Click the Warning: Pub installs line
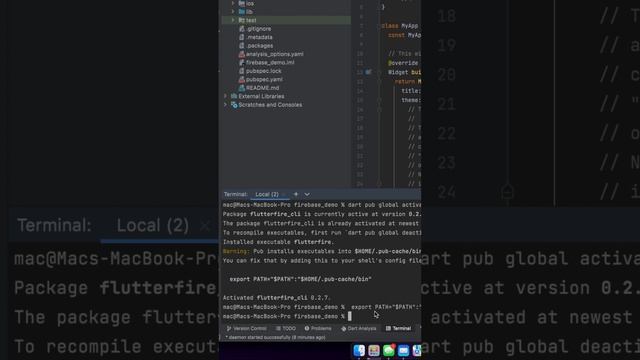The image size is (640, 360). [322, 251]
